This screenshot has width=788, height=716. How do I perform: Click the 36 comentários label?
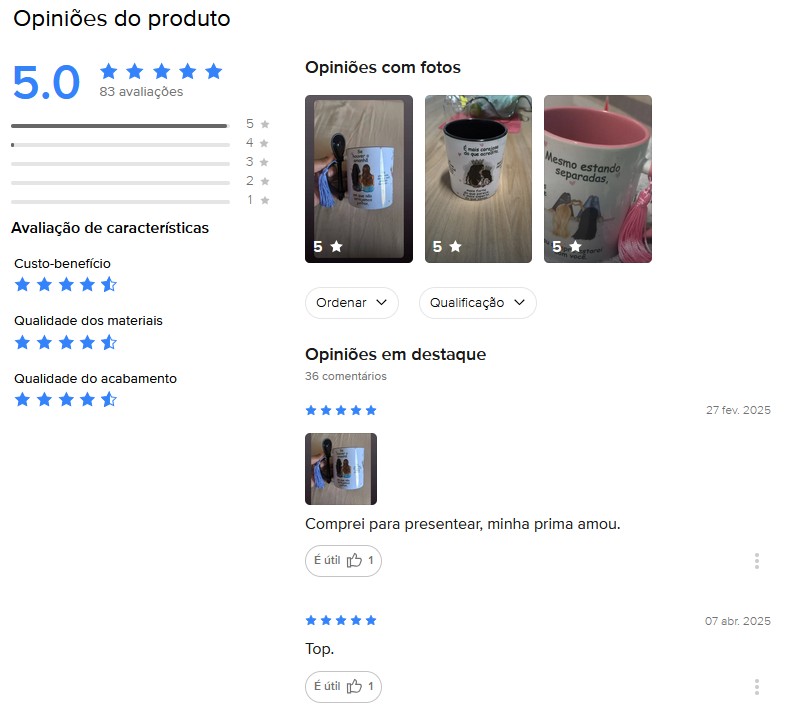(x=346, y=376)
